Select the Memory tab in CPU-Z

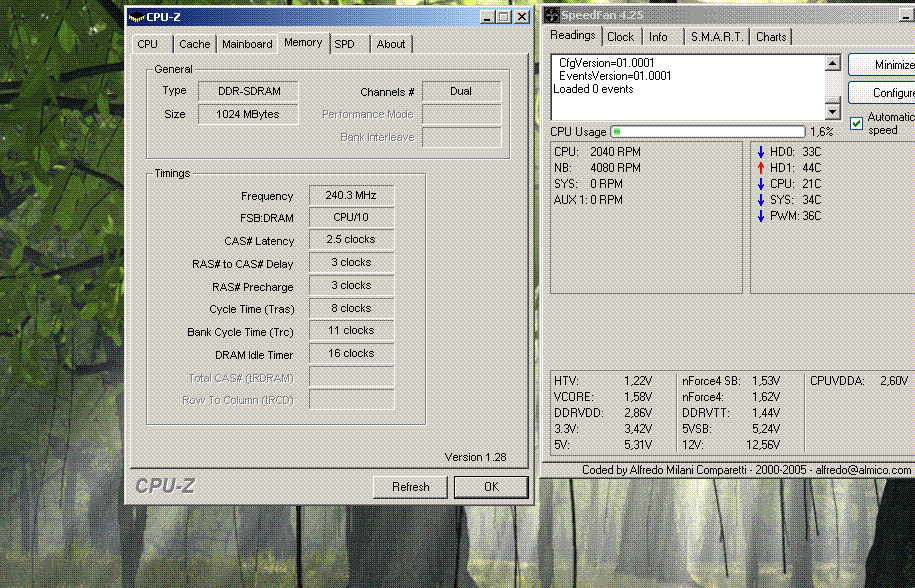(303, 43)
